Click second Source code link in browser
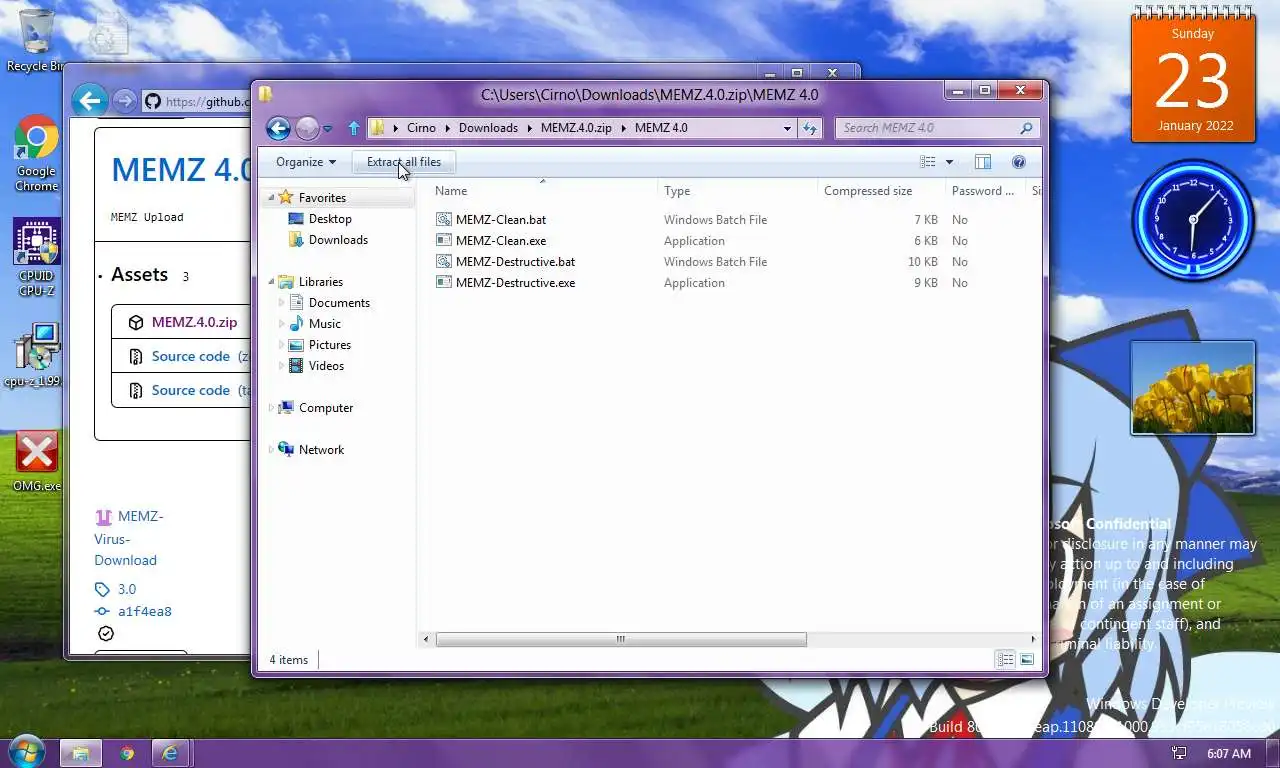Image resolution: width=1280 pixels, height=768 pixels. click(x=191, y=390)
